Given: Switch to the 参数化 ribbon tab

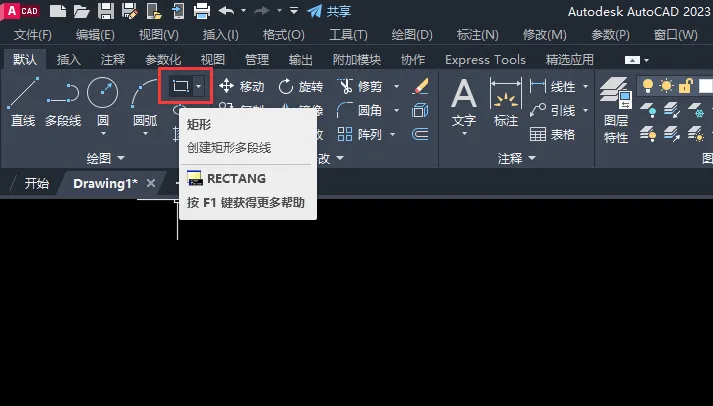Looking at the screenshot, I should [163, 60].
